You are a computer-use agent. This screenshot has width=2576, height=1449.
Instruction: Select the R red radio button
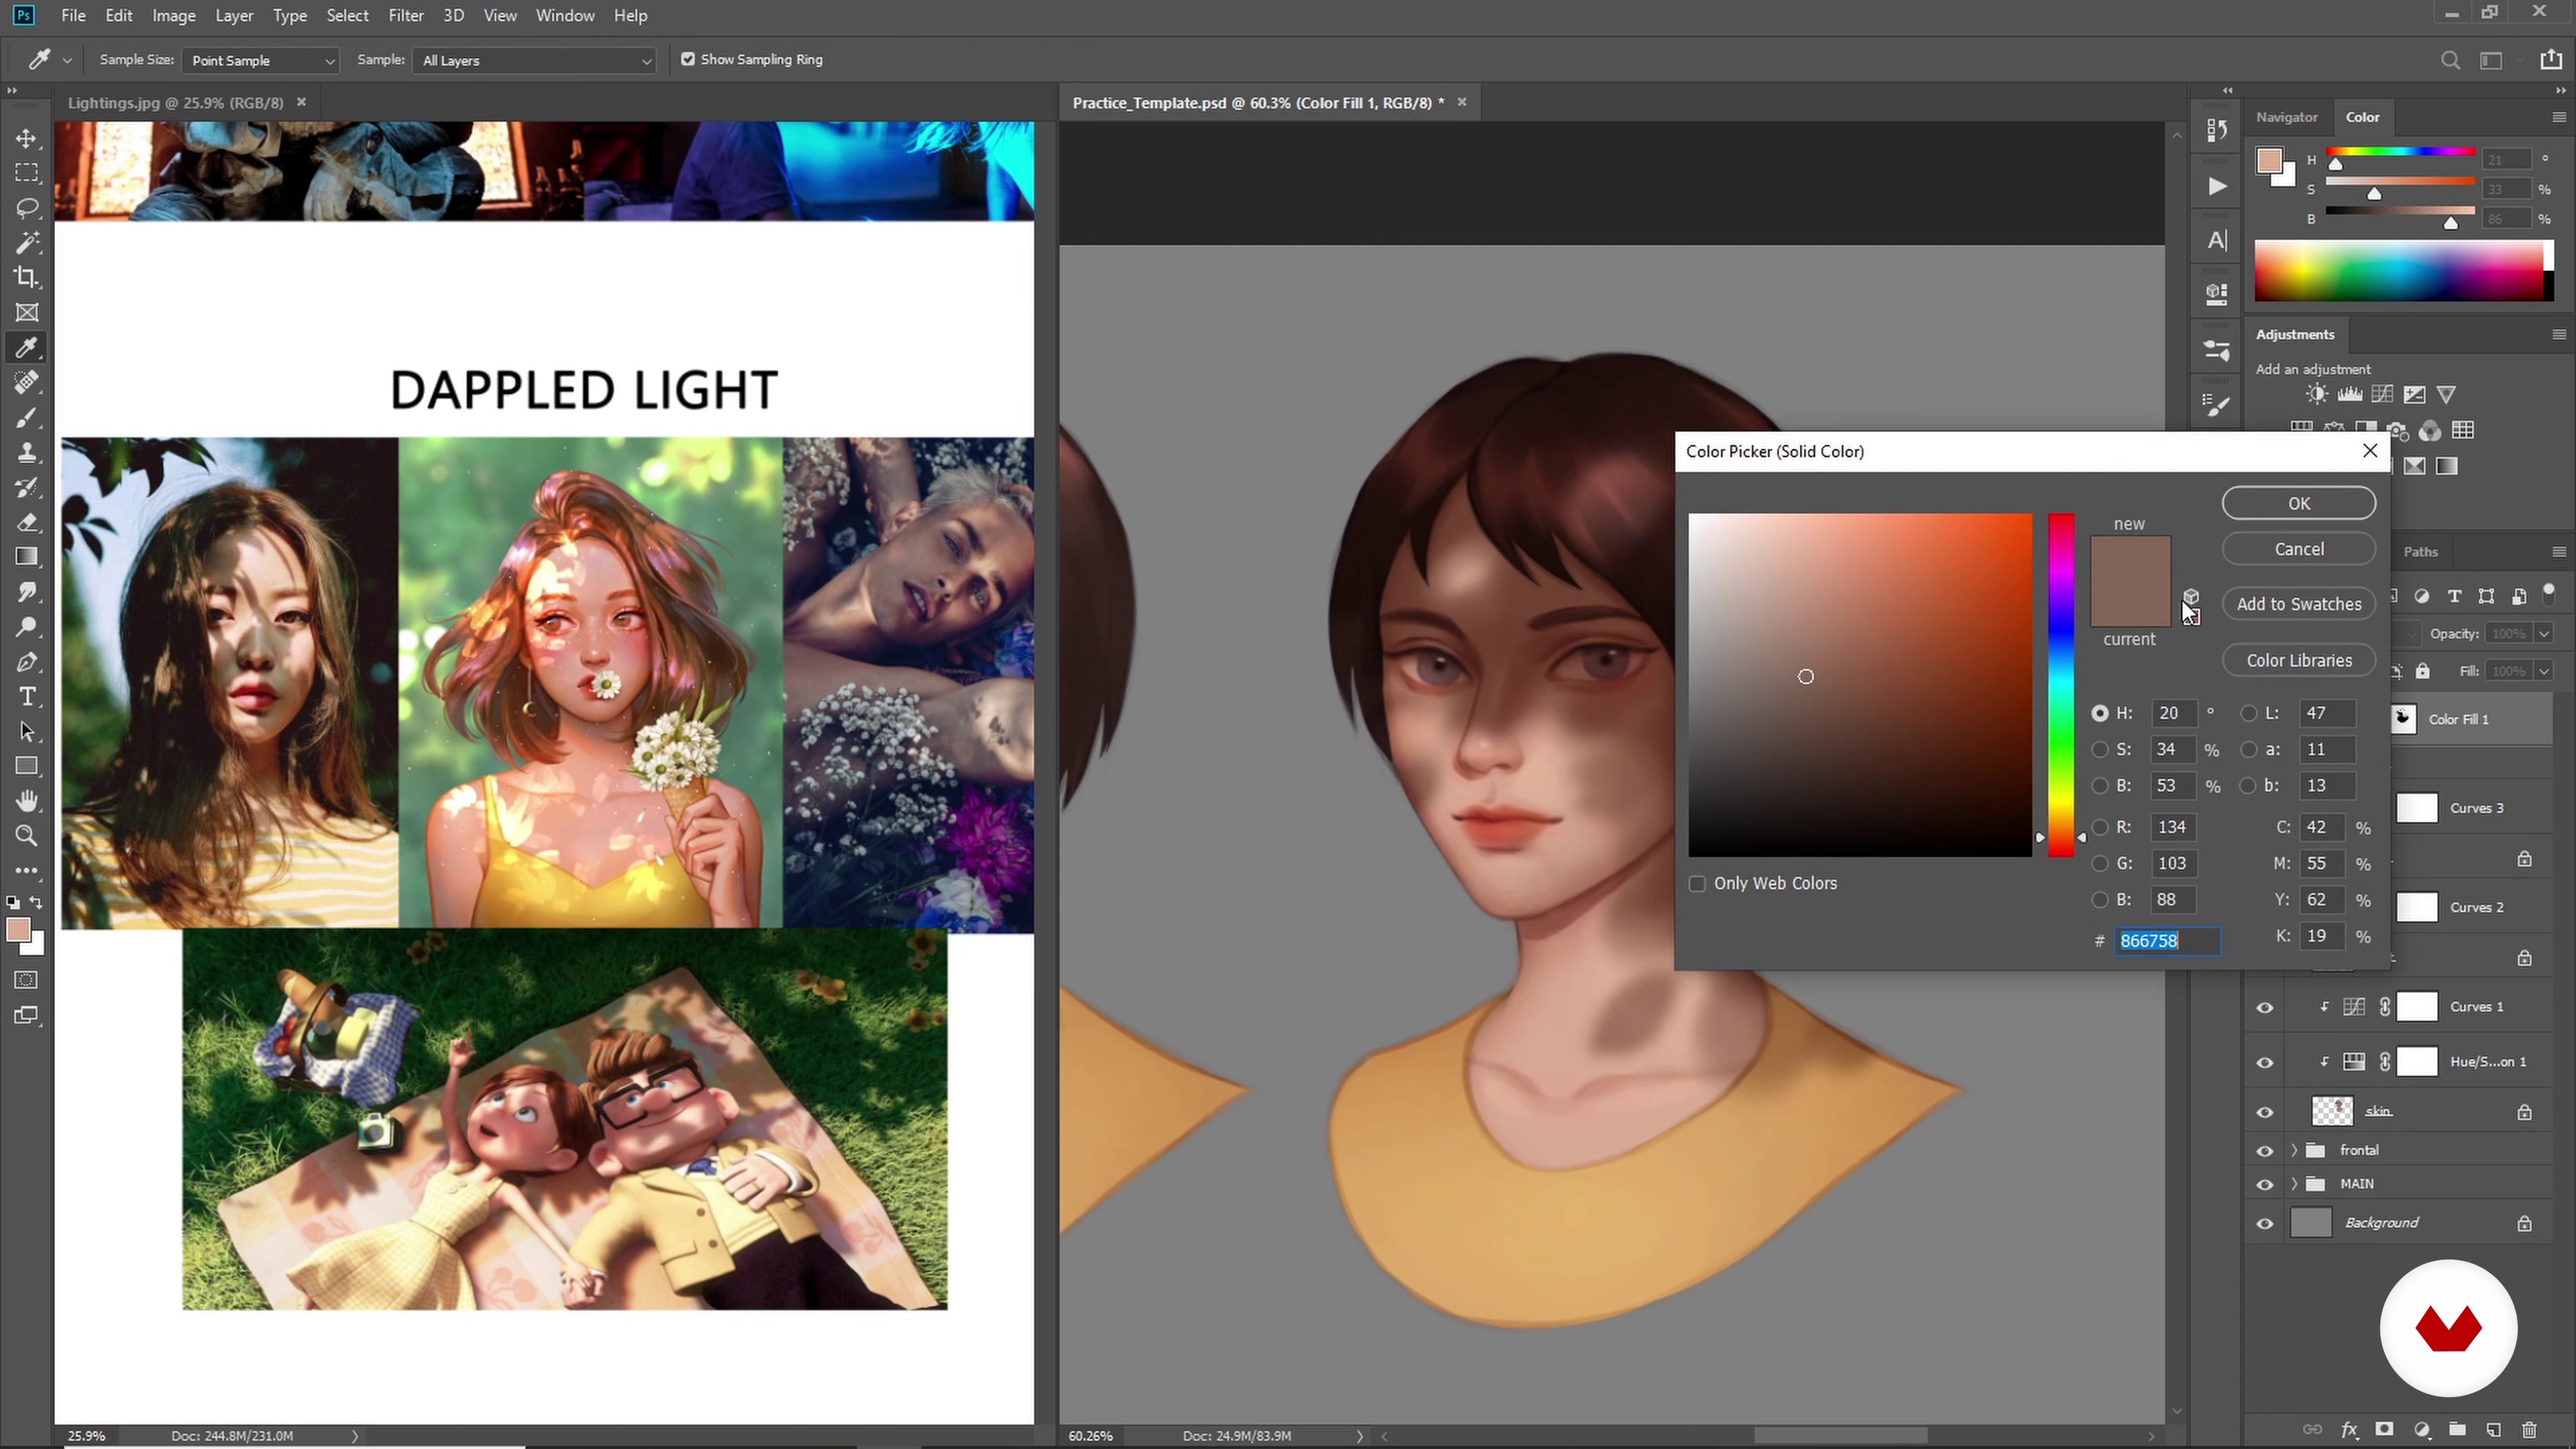(x=2100, y=828)
